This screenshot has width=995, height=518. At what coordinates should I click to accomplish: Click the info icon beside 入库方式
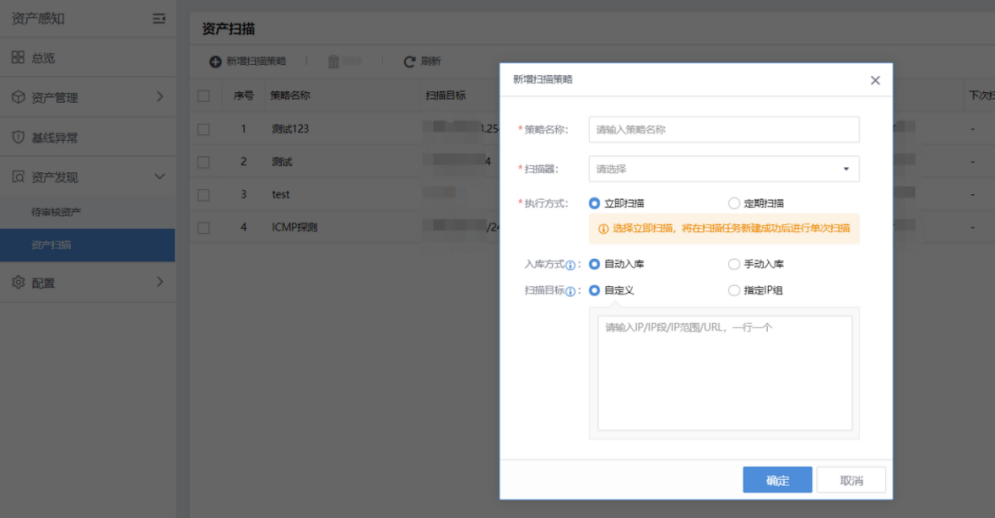pyautogui.click(x=571, y=265)
